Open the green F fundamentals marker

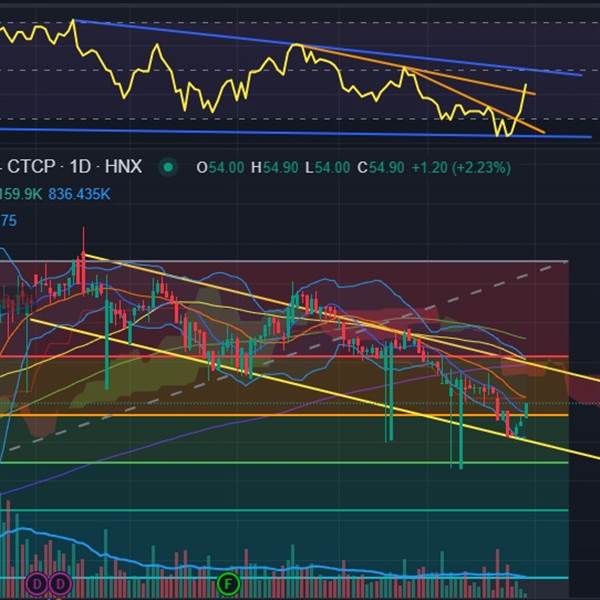click(228, 584)
